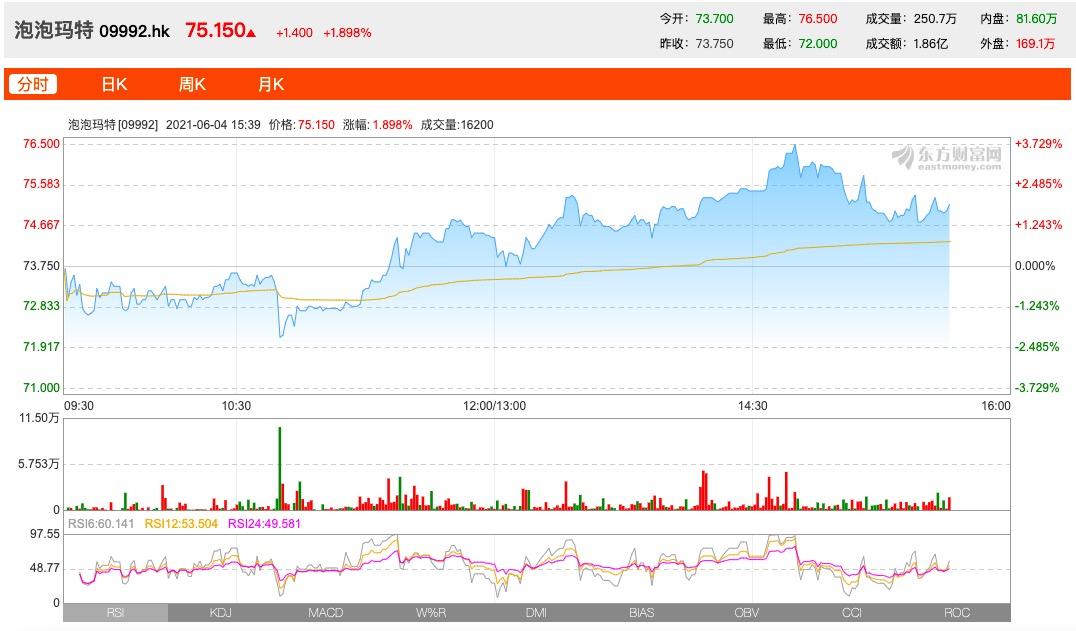Click the 10:30 time axis label
Image resolution: width=1076 pixels, height=631 pixels.
[x=236, y=406]
